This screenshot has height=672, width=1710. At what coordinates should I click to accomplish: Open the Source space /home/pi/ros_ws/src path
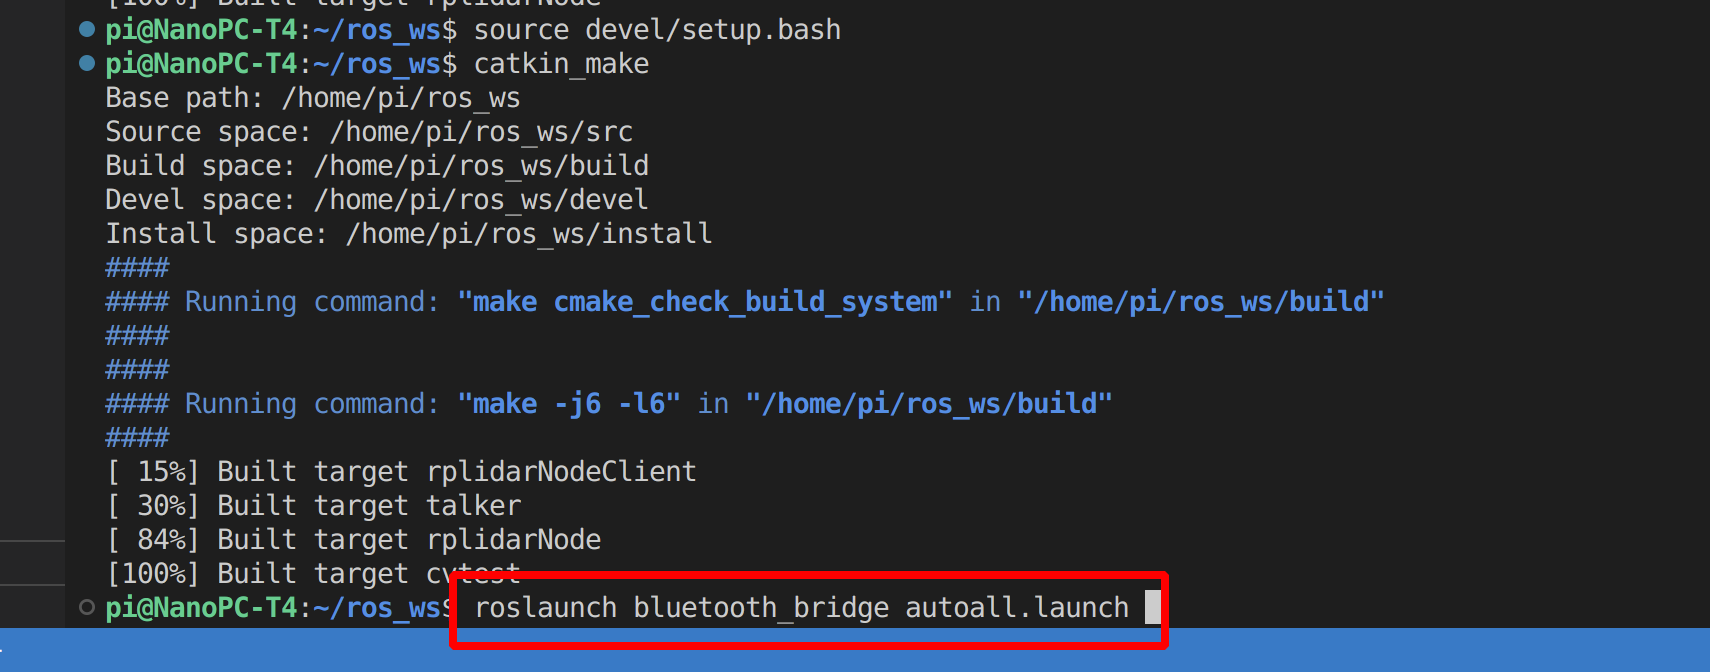click(x=481, y=132)
